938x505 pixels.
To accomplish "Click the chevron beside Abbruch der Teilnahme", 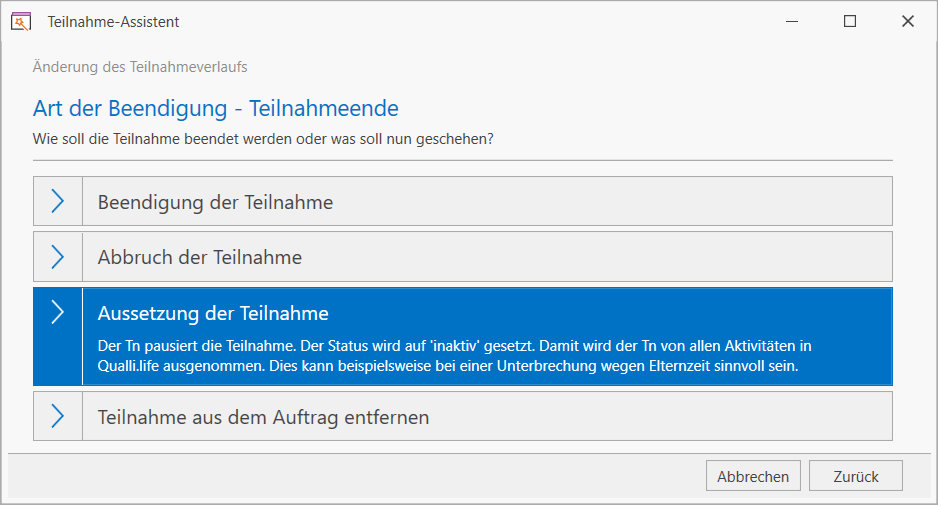I will click(x=57, y=257).
